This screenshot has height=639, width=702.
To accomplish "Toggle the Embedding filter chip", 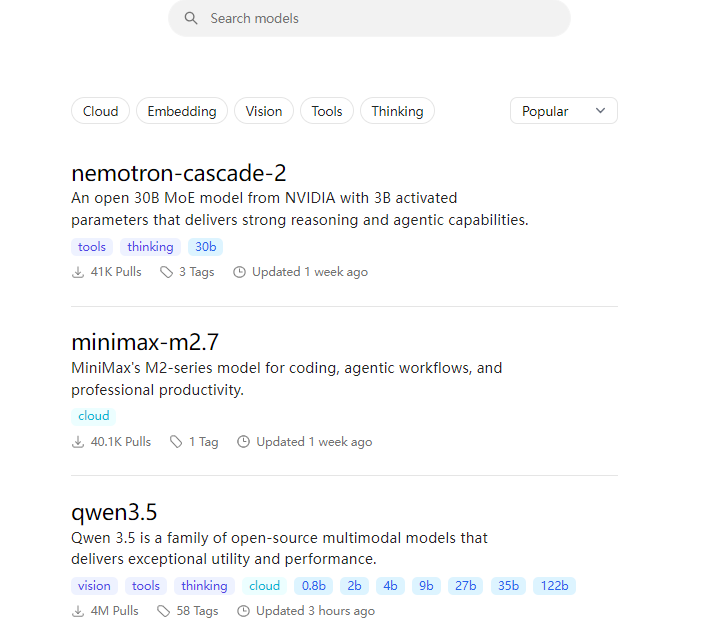I will pyautogui.click(x=182, y=111).
